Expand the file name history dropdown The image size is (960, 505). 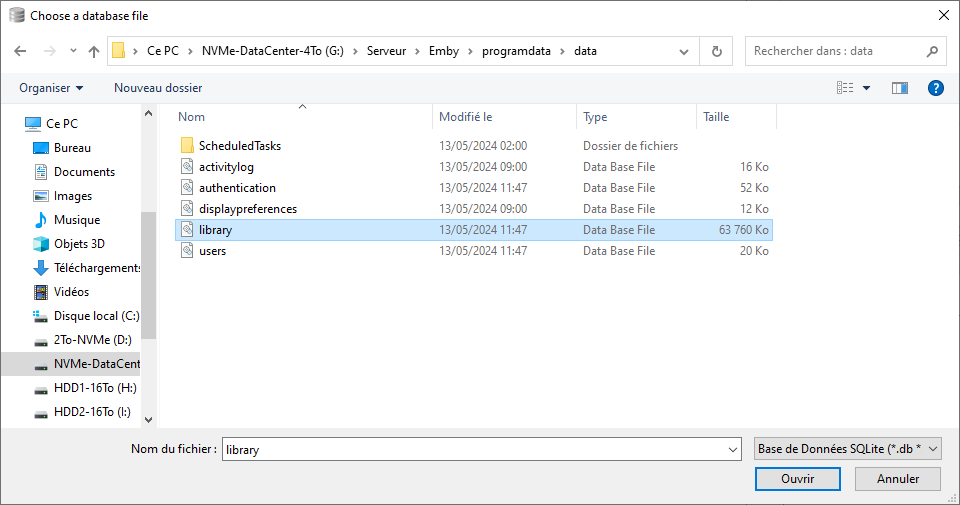coord(733,449)
